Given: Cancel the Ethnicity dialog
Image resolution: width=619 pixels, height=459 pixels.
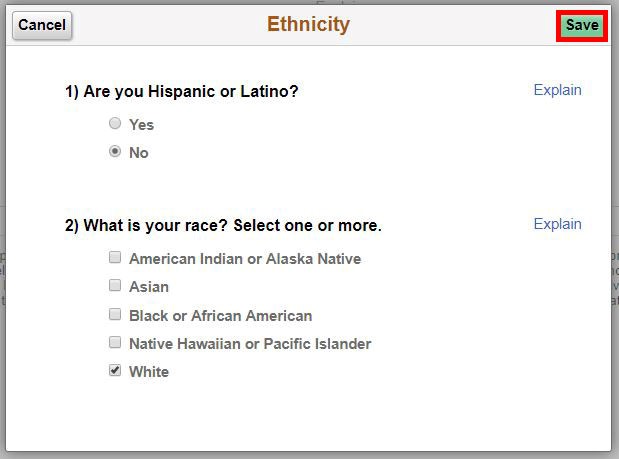Looking at the screenshot, I should point(42,25).
